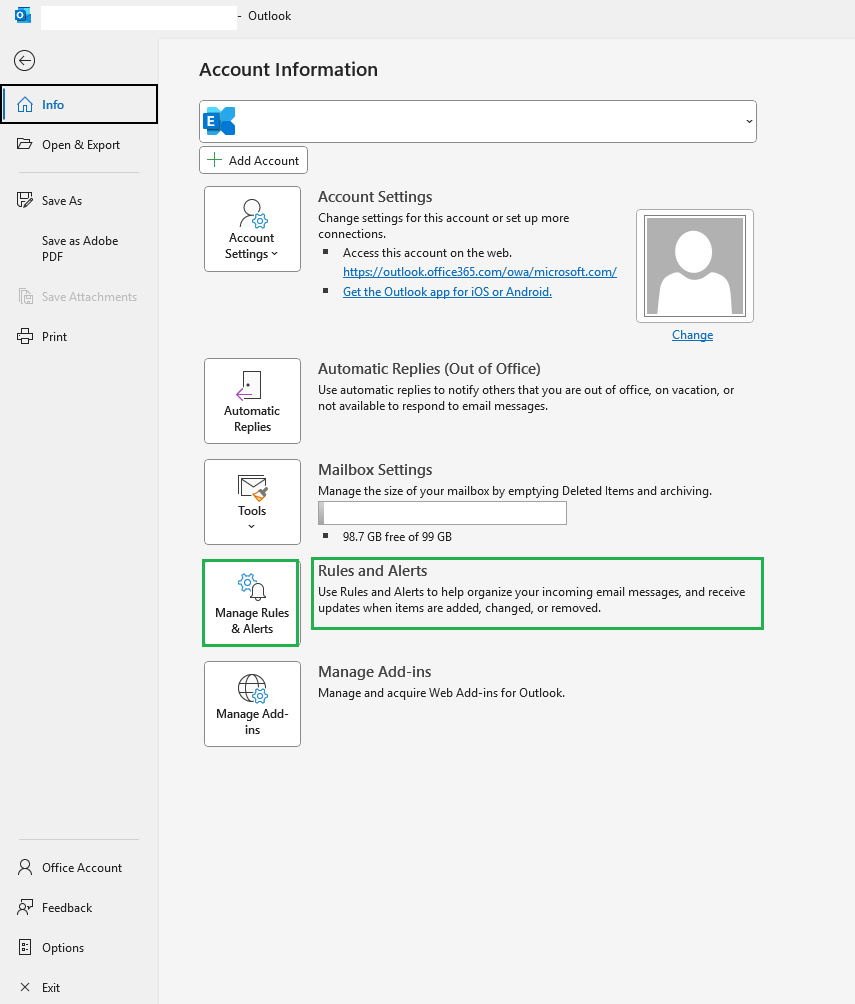Click the Add Account button

tap(253, 160)
